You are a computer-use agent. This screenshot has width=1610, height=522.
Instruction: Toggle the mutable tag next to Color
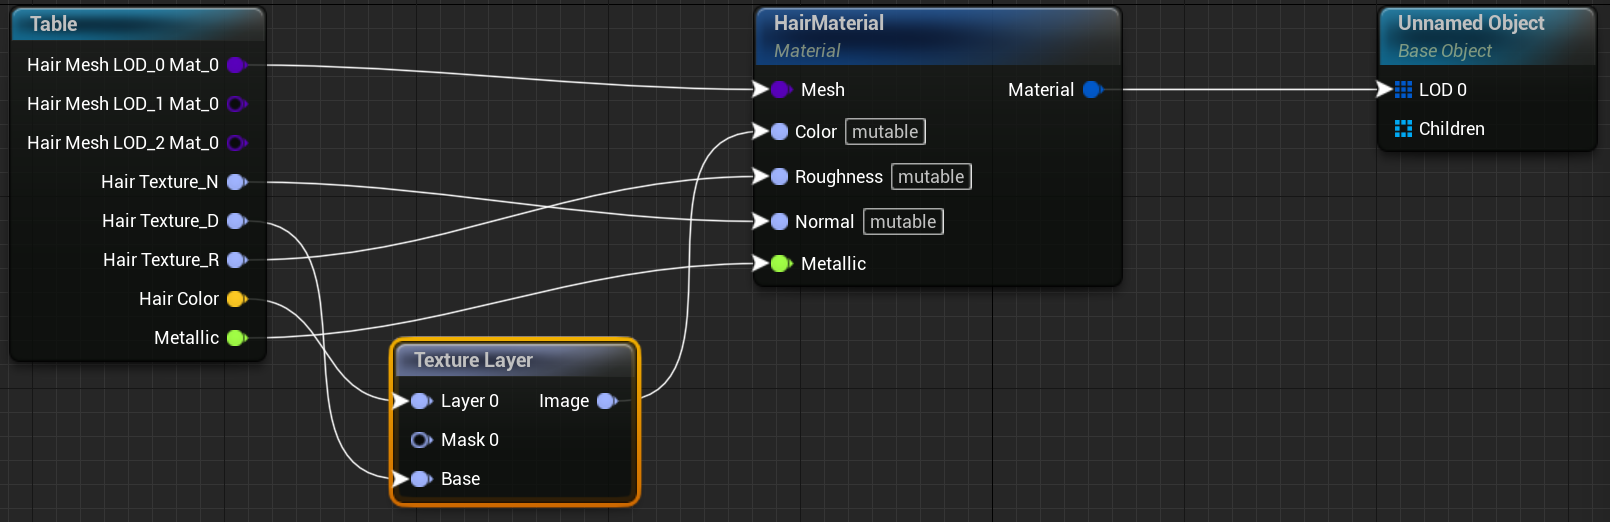coord(885,132)
